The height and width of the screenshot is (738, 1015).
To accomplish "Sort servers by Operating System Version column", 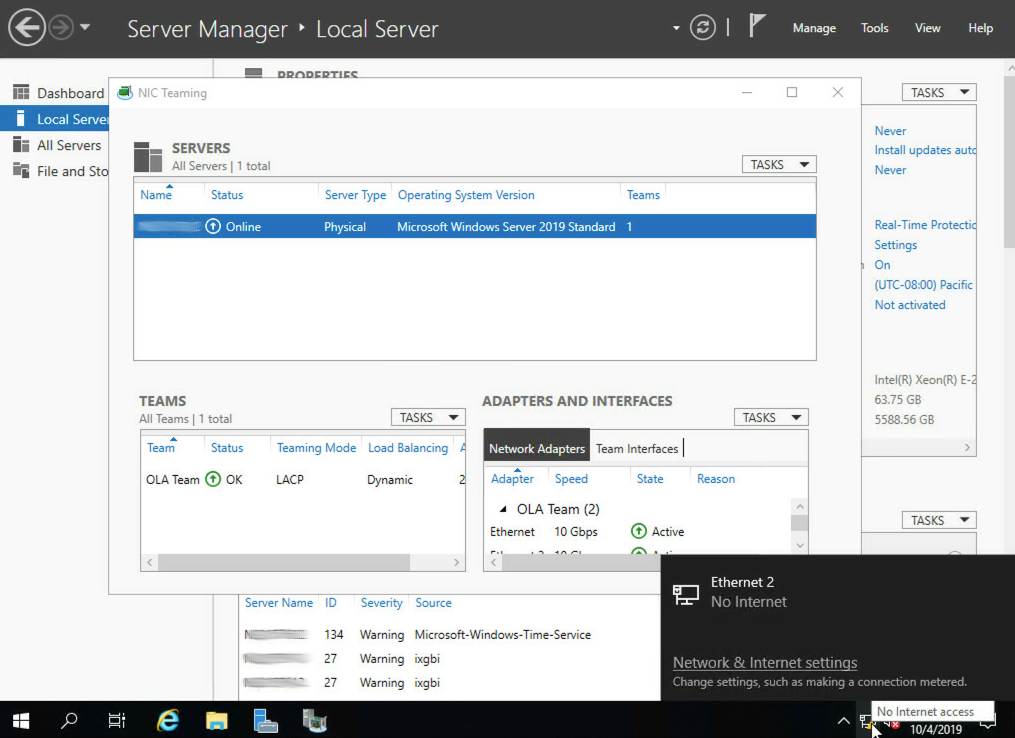I will 466,195.
